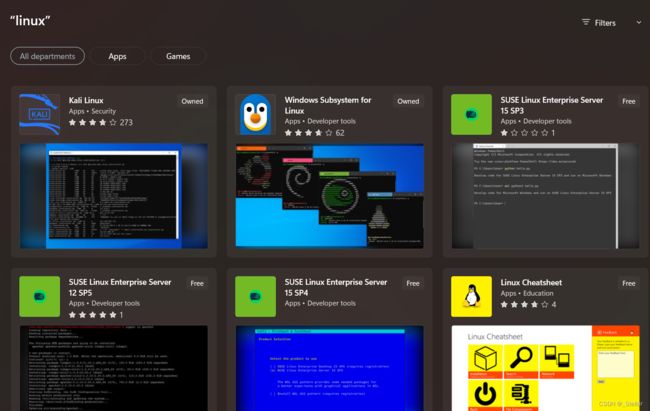Open Kali Linux terminal screenshot thumbnail
The image size is (650, 411).
(114, 196)
